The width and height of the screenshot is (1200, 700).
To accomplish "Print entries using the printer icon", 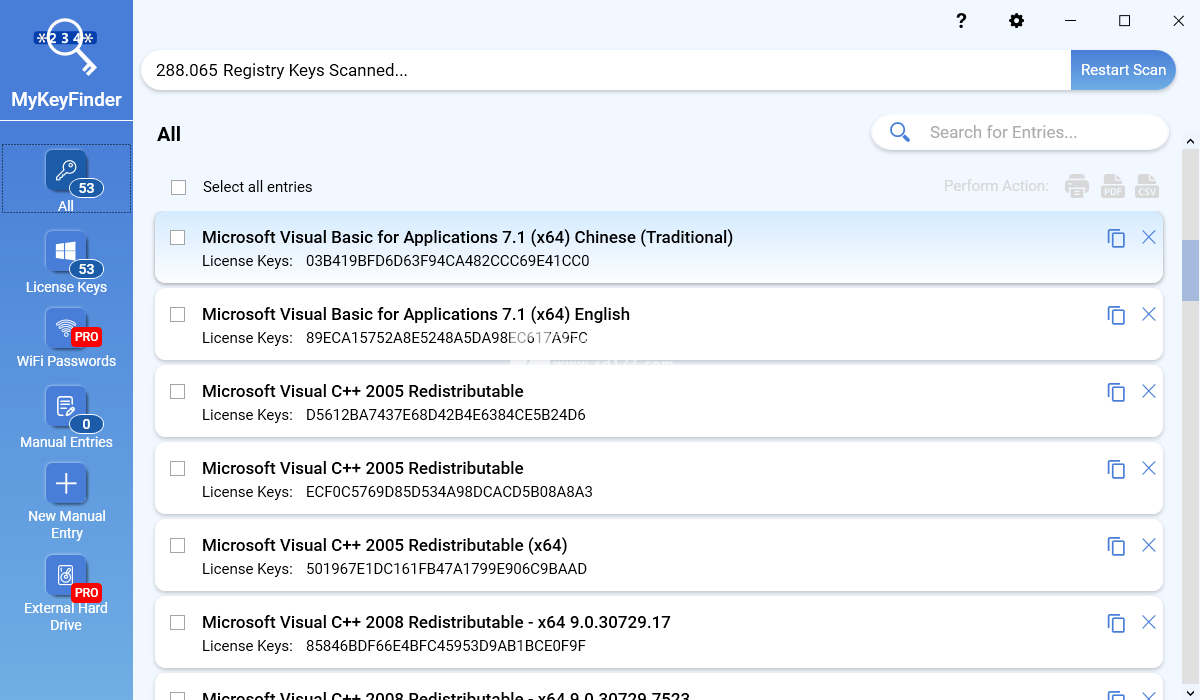I will click(1077, 185).
